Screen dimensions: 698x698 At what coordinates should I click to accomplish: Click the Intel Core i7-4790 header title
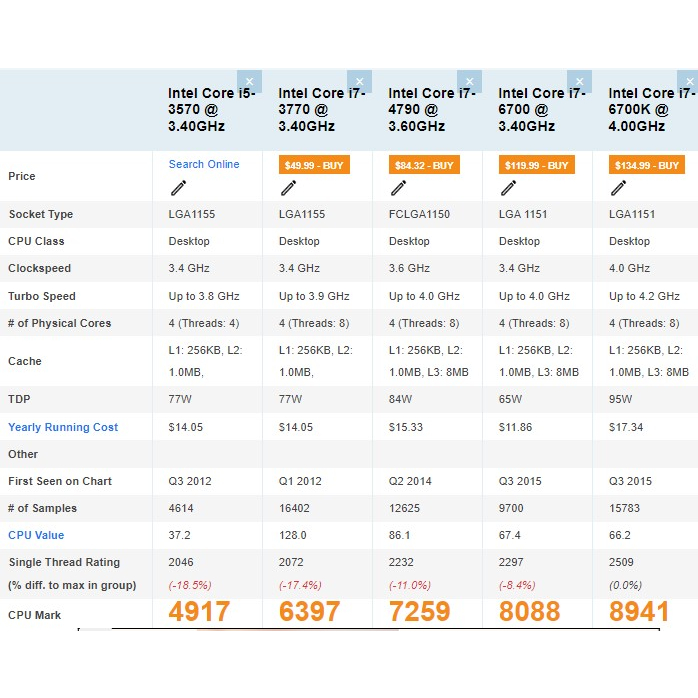click(431, 110)
